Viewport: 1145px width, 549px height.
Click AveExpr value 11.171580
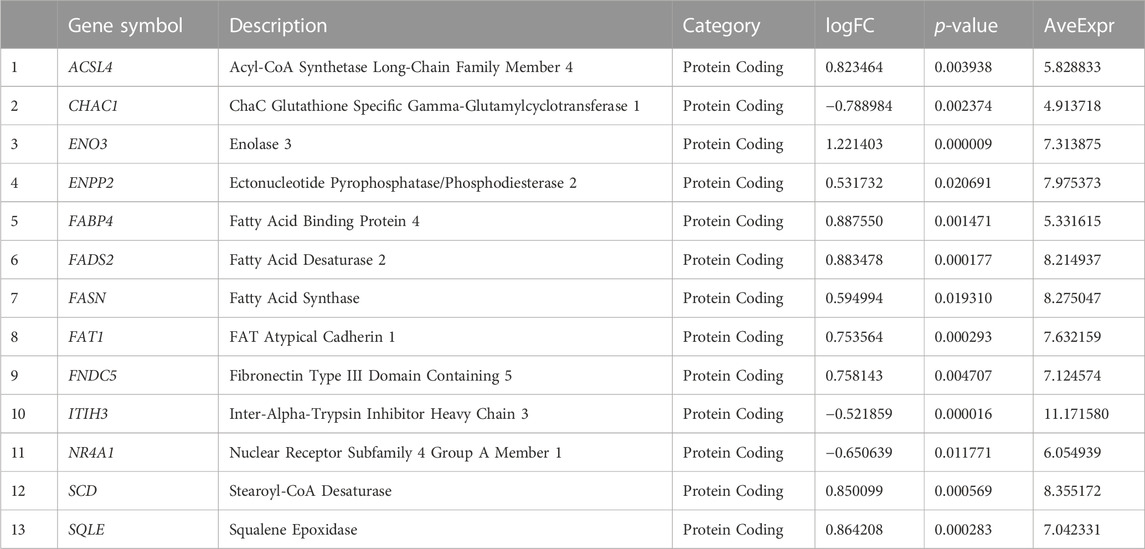[x=1076, y=414]
